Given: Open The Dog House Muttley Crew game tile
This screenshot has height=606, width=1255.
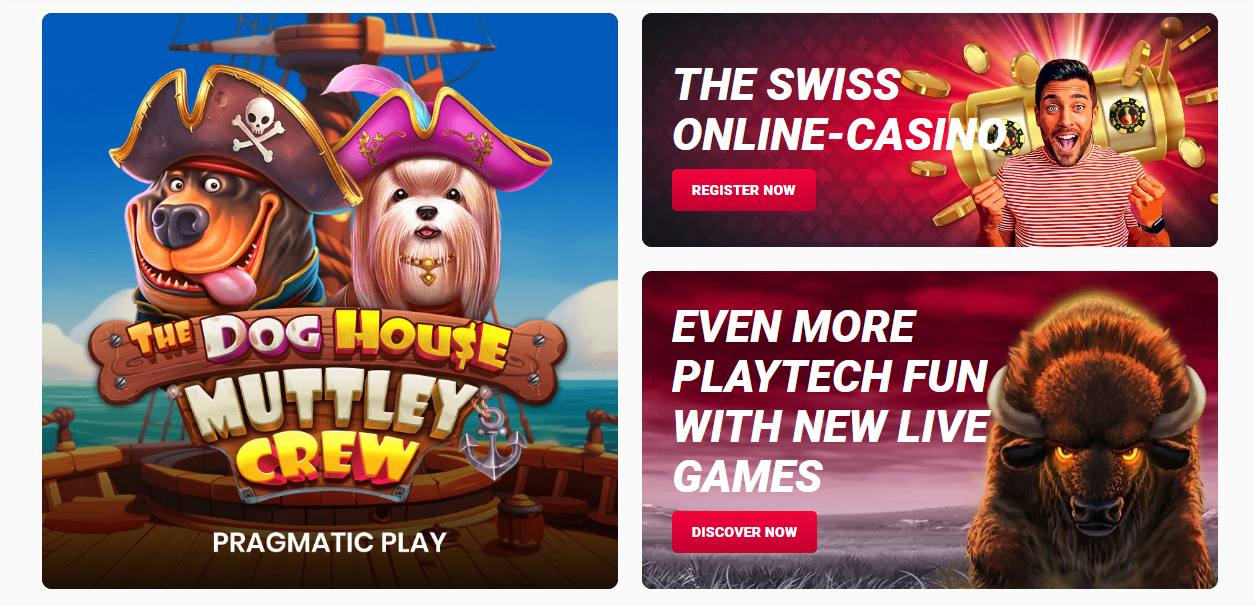Looking at the screenshot, I should pyautogui.click(x=330, y=301).
